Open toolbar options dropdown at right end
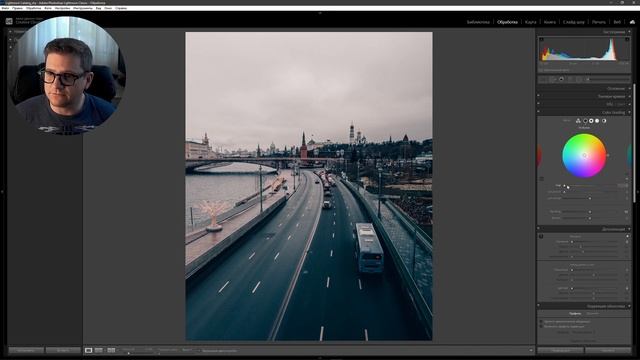 [531, 350]
